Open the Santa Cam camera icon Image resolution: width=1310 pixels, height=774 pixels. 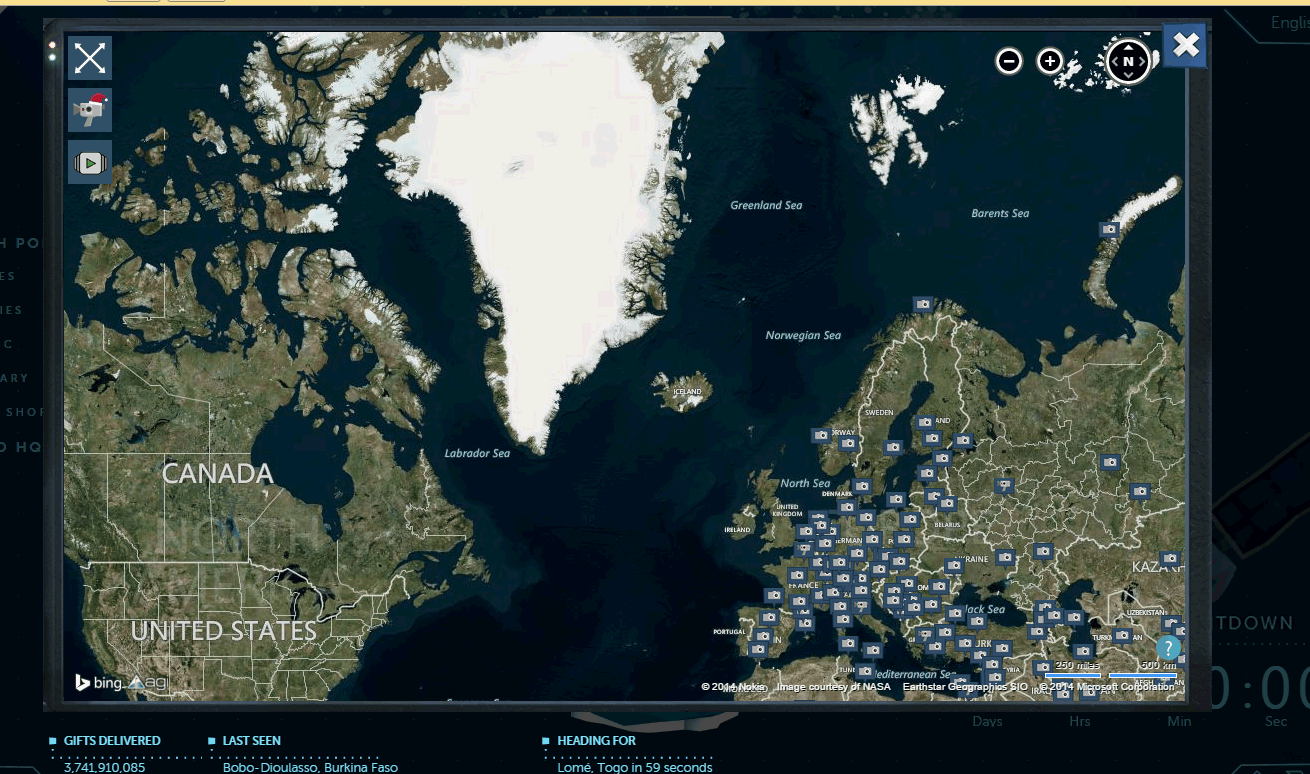pyautogui.click(x=90, y=110)
